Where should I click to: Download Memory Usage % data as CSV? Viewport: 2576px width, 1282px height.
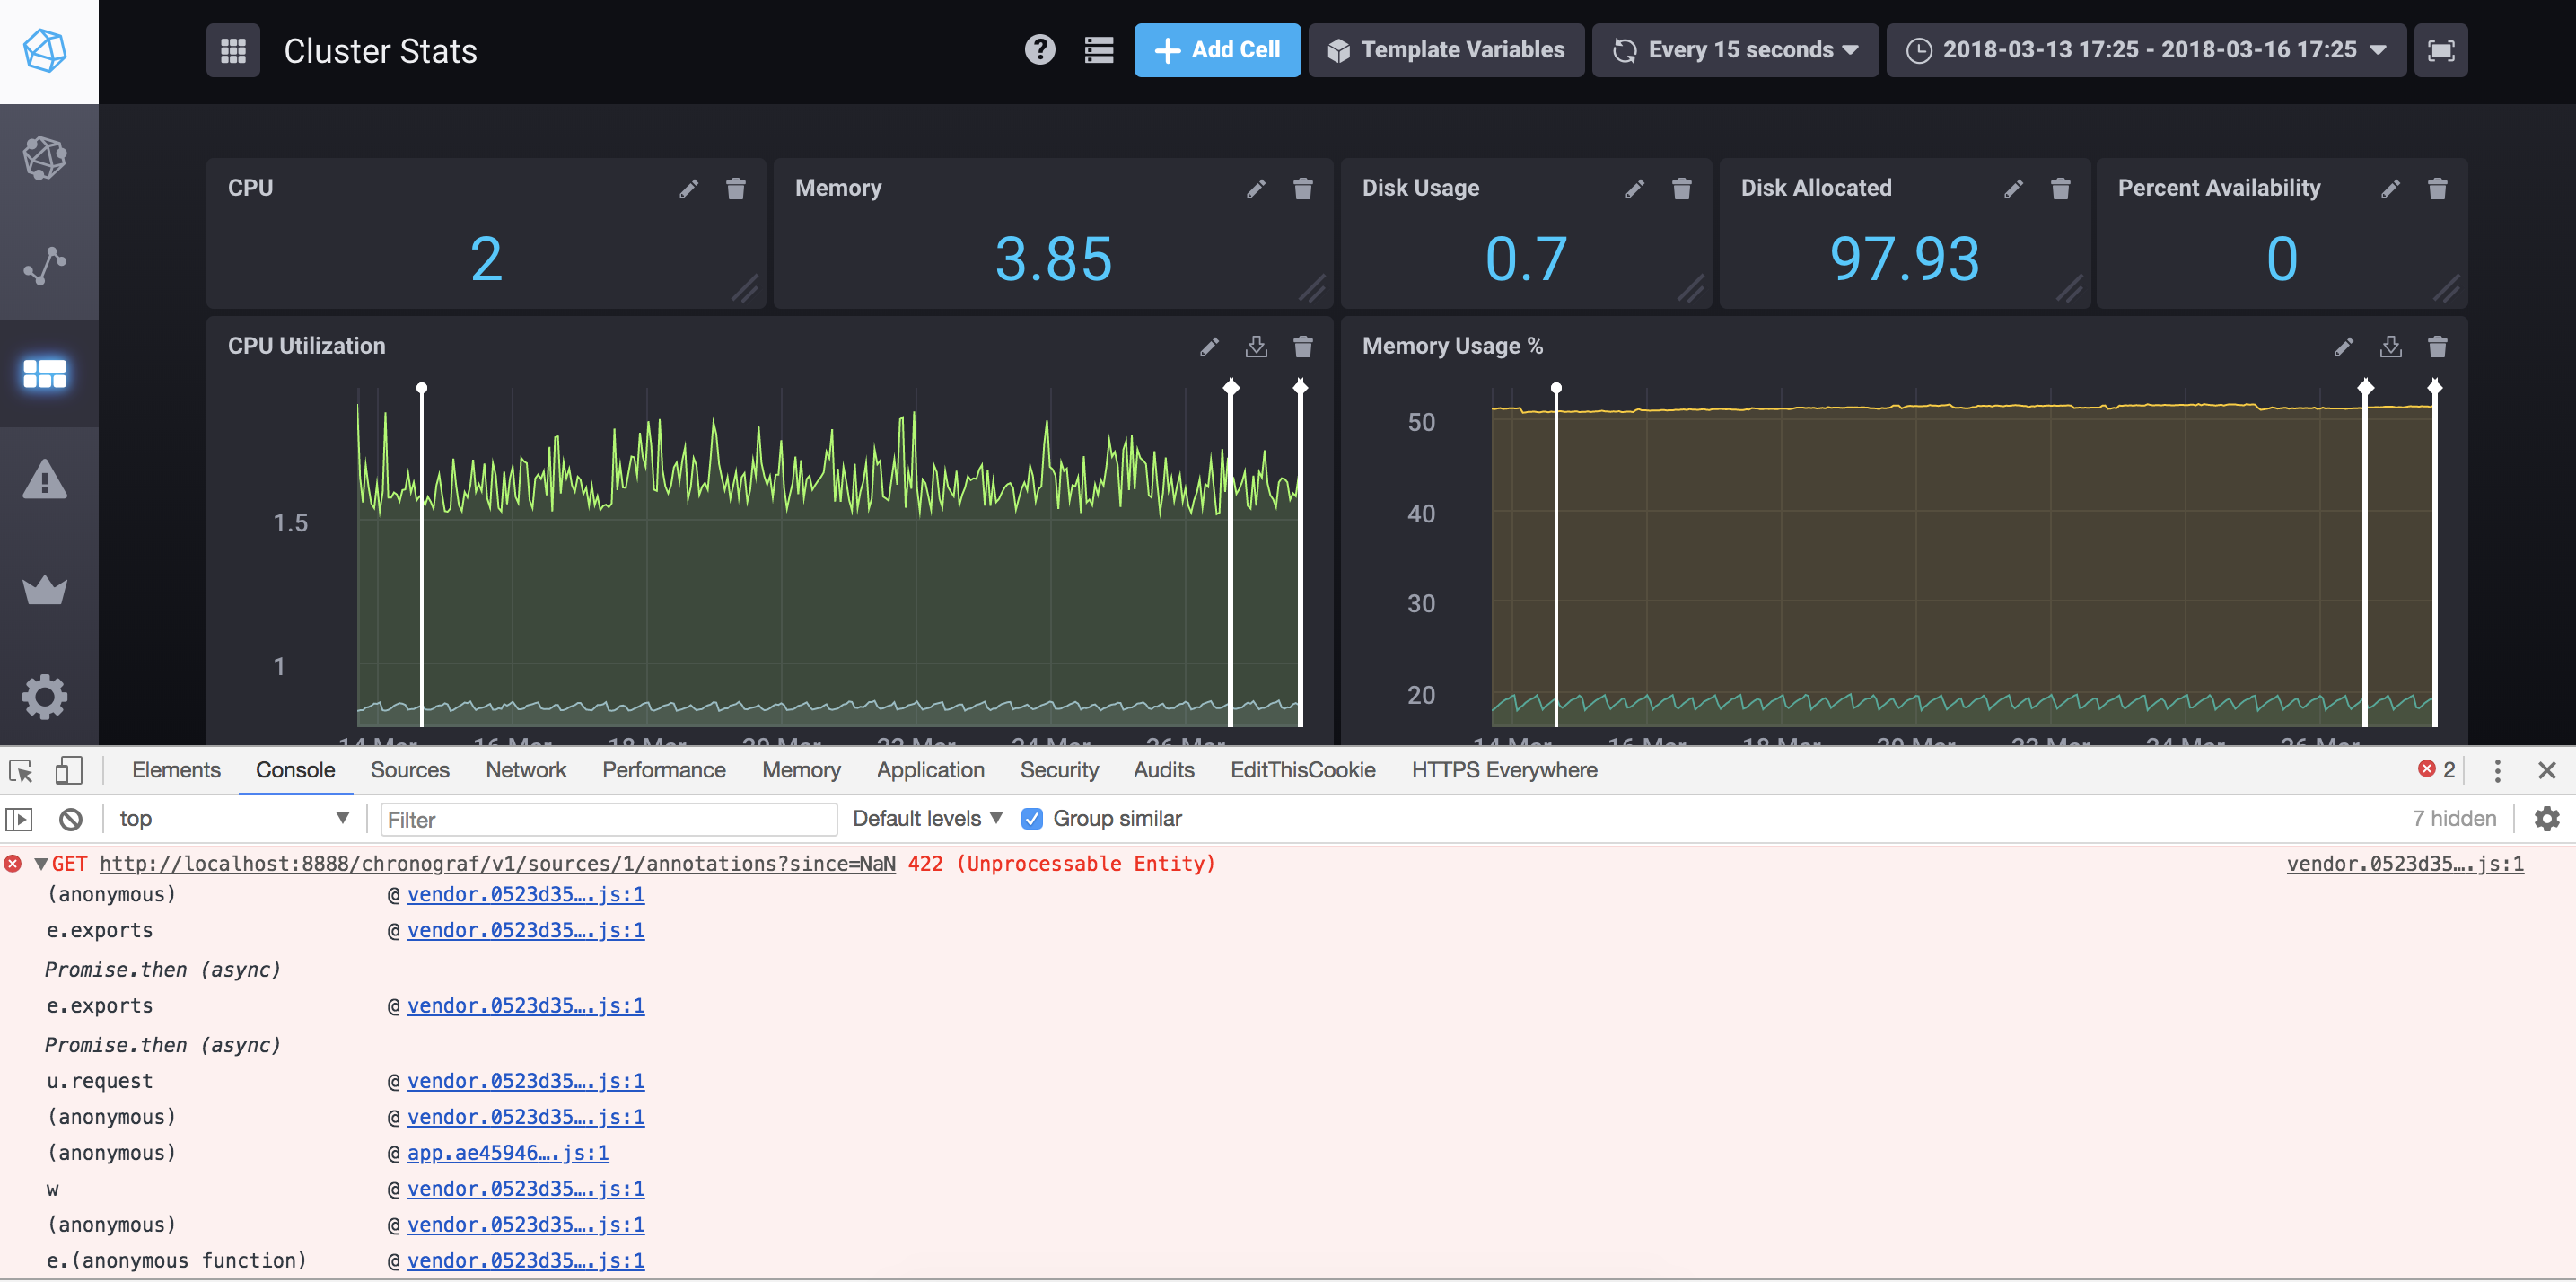[2391, 347]
